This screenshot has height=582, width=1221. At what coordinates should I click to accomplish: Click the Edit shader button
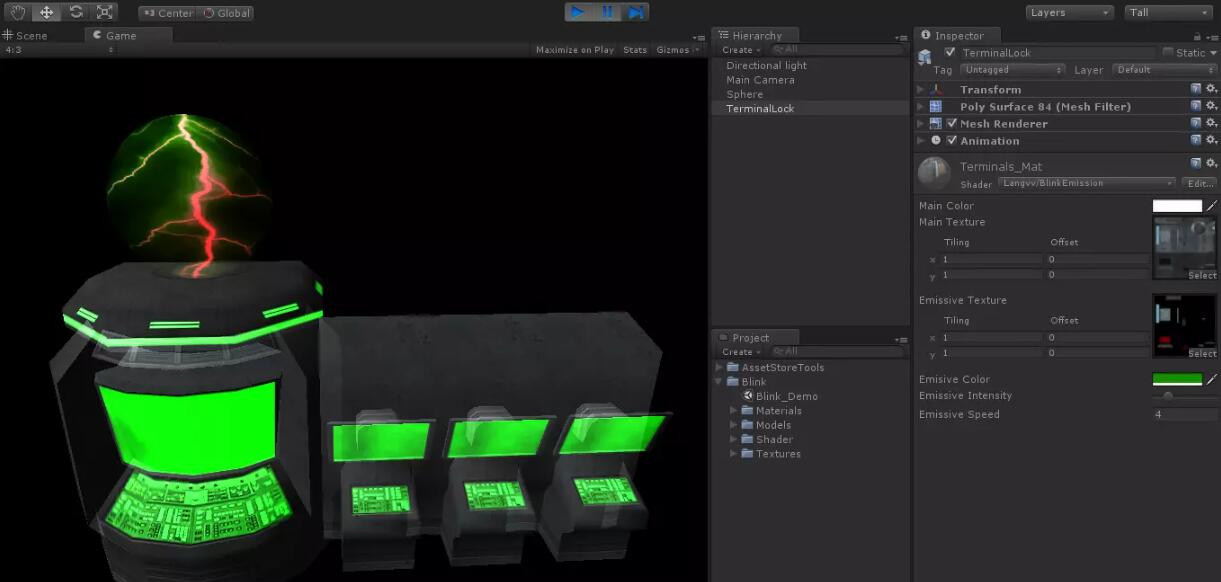click(x=1199, y=184)
